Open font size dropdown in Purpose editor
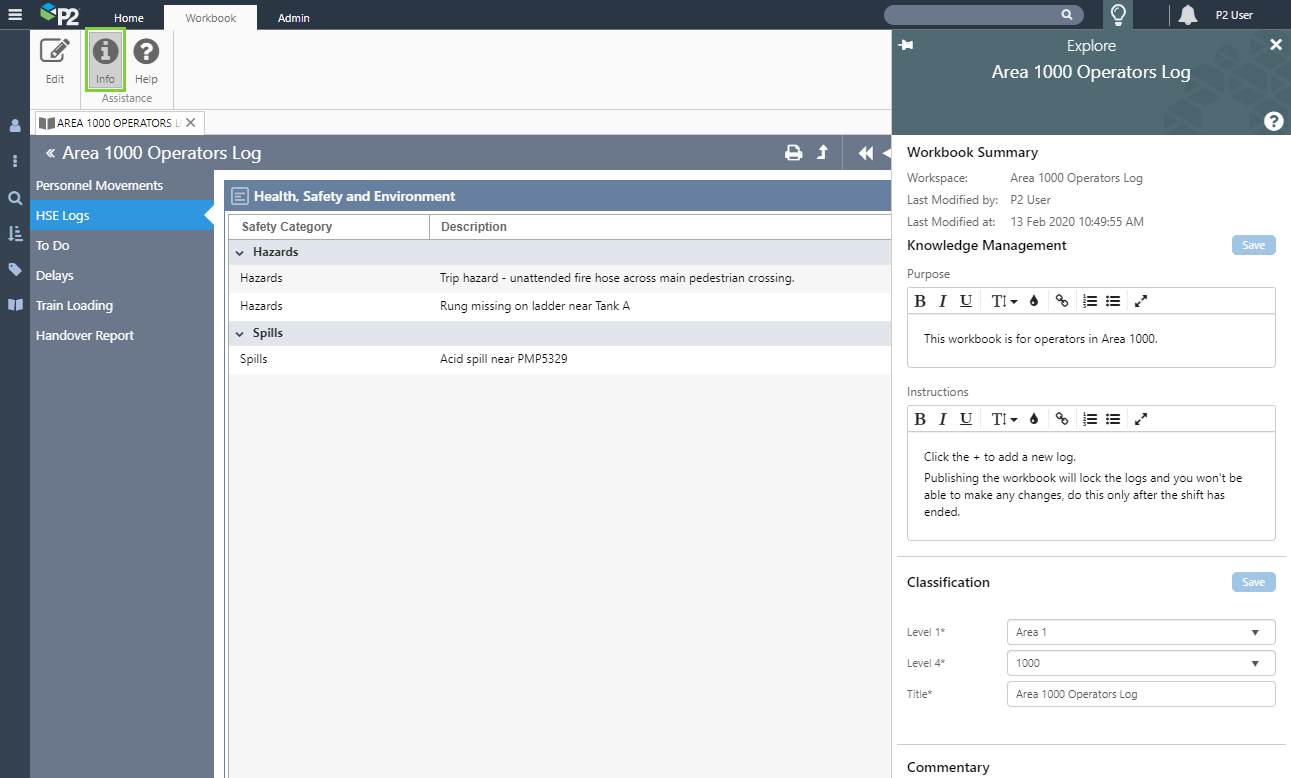This screenshot has height=778, width=1291. coord(1003,301)
